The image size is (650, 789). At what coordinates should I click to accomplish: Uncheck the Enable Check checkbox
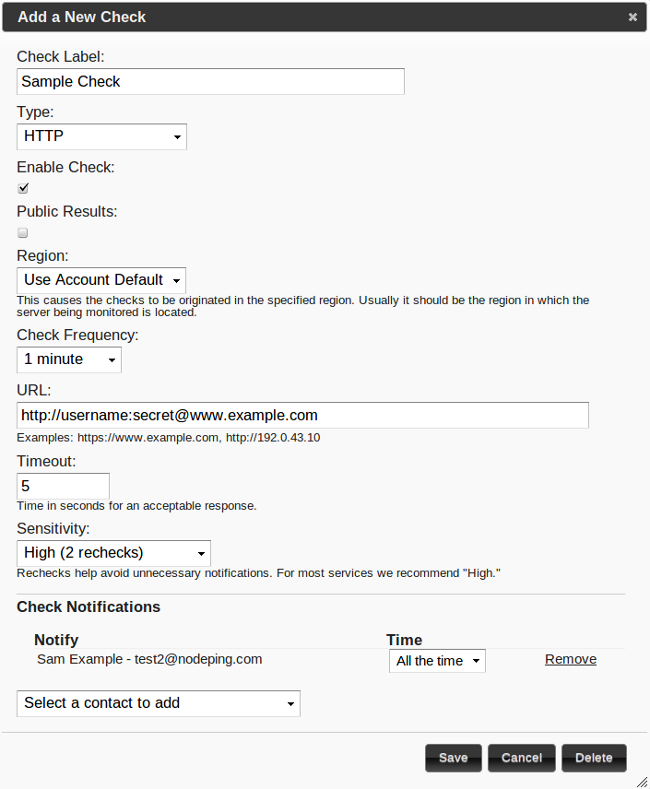(x=23, y=188)
